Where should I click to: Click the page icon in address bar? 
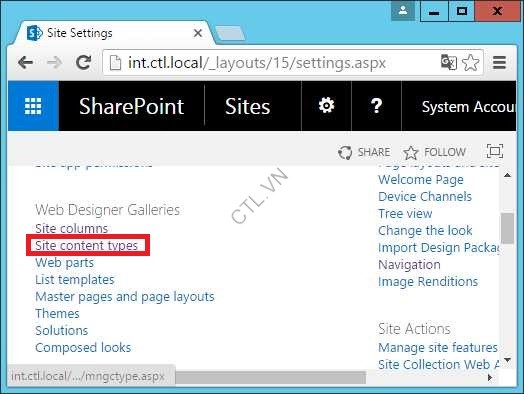tap(115, 63)
